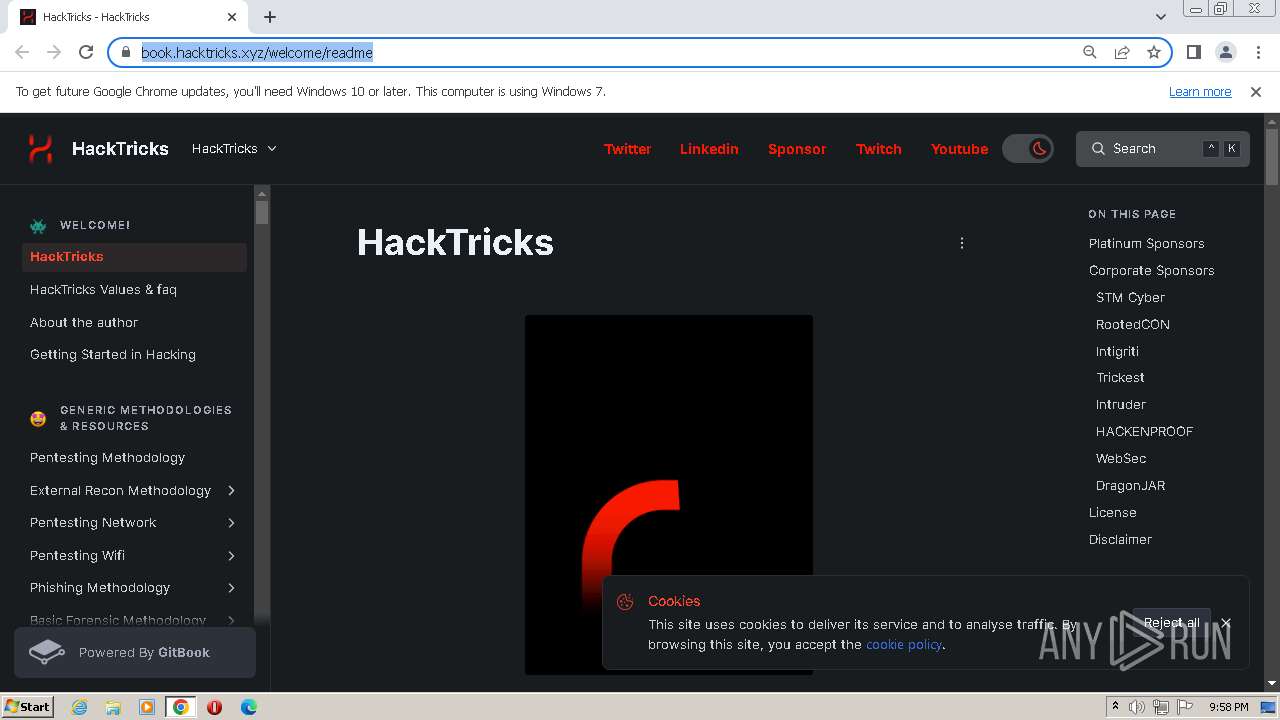Viewport: 1280px width, 720px height.
Task: Click the Windows Start button
Action: pyautogui.click(x=28, y=707)
